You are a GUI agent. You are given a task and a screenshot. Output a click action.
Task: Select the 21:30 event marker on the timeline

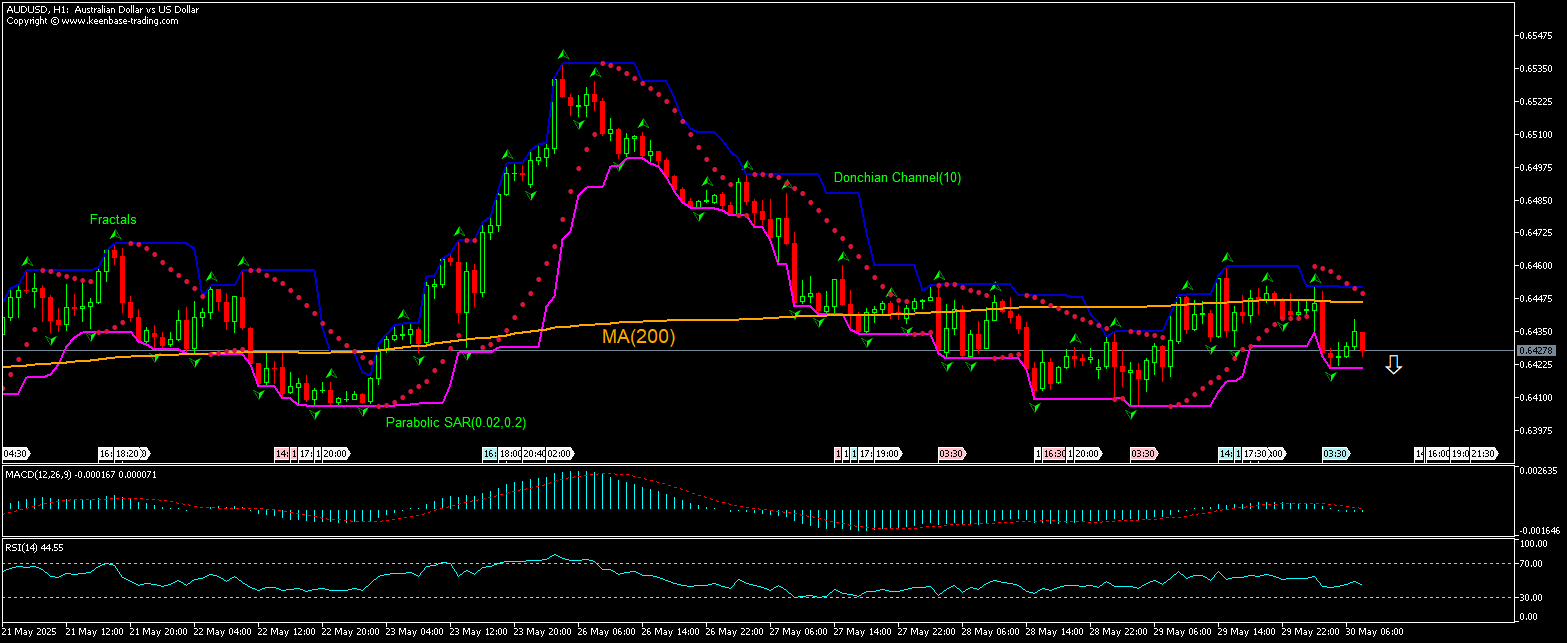pyautogui.click(x=1484, y=453)
